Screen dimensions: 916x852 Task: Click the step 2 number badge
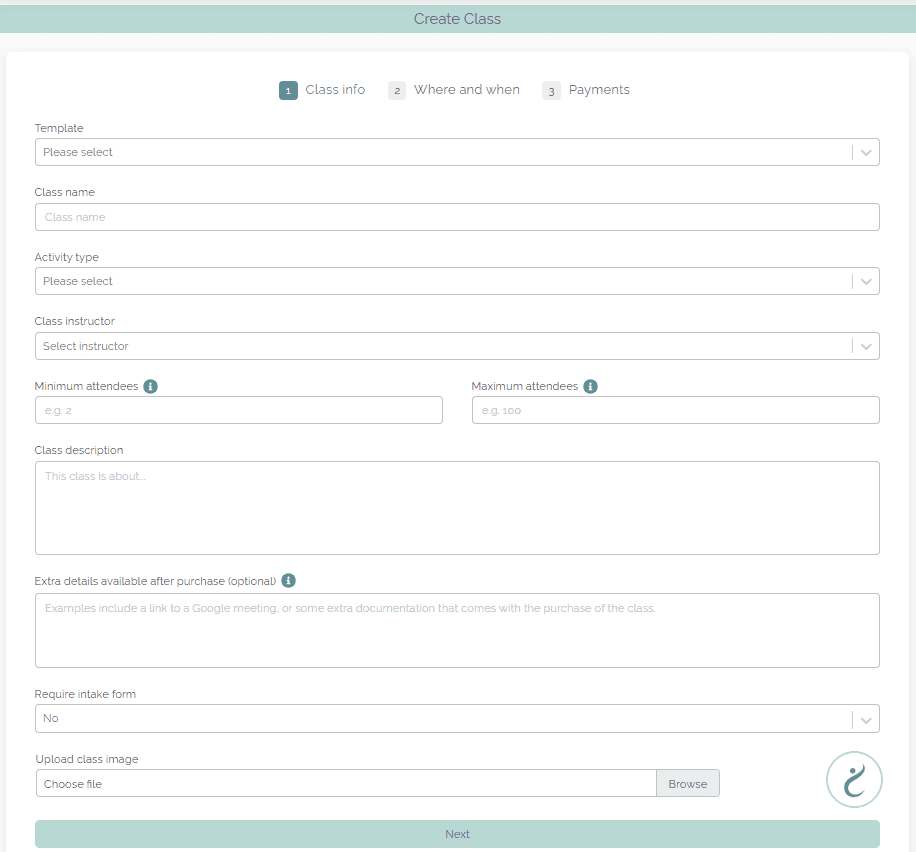point(397,91)
